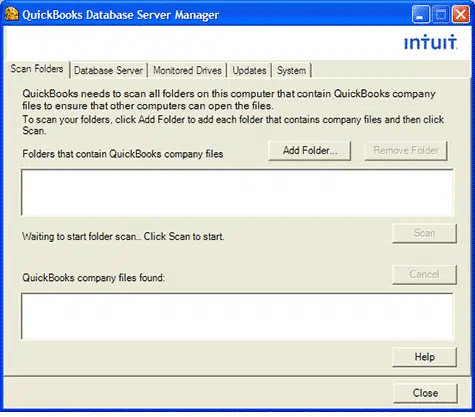Open Help
Image resolution: width=475 pixels, height=417 pixels.
click(x=424, y=357)
